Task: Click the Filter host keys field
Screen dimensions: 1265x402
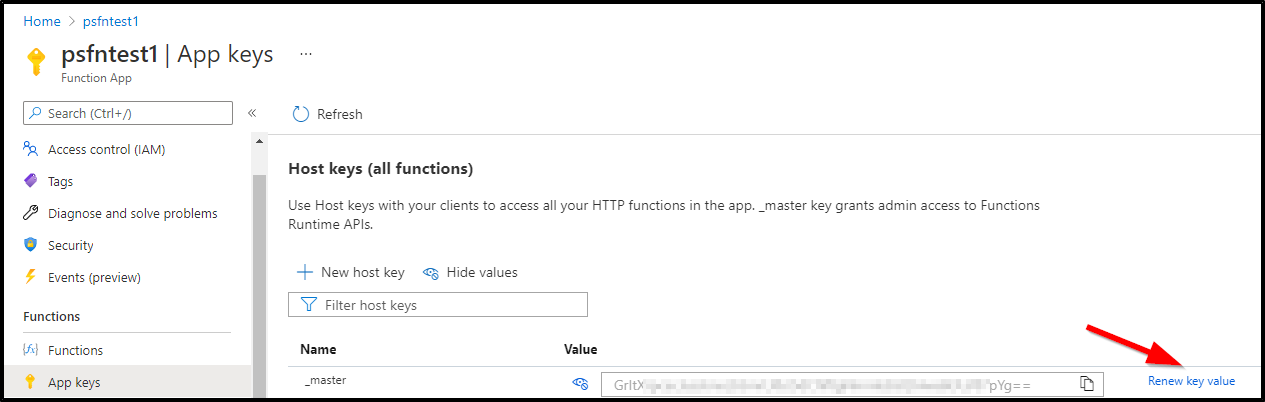Action: pyautogui.click(x=438, y=305)
